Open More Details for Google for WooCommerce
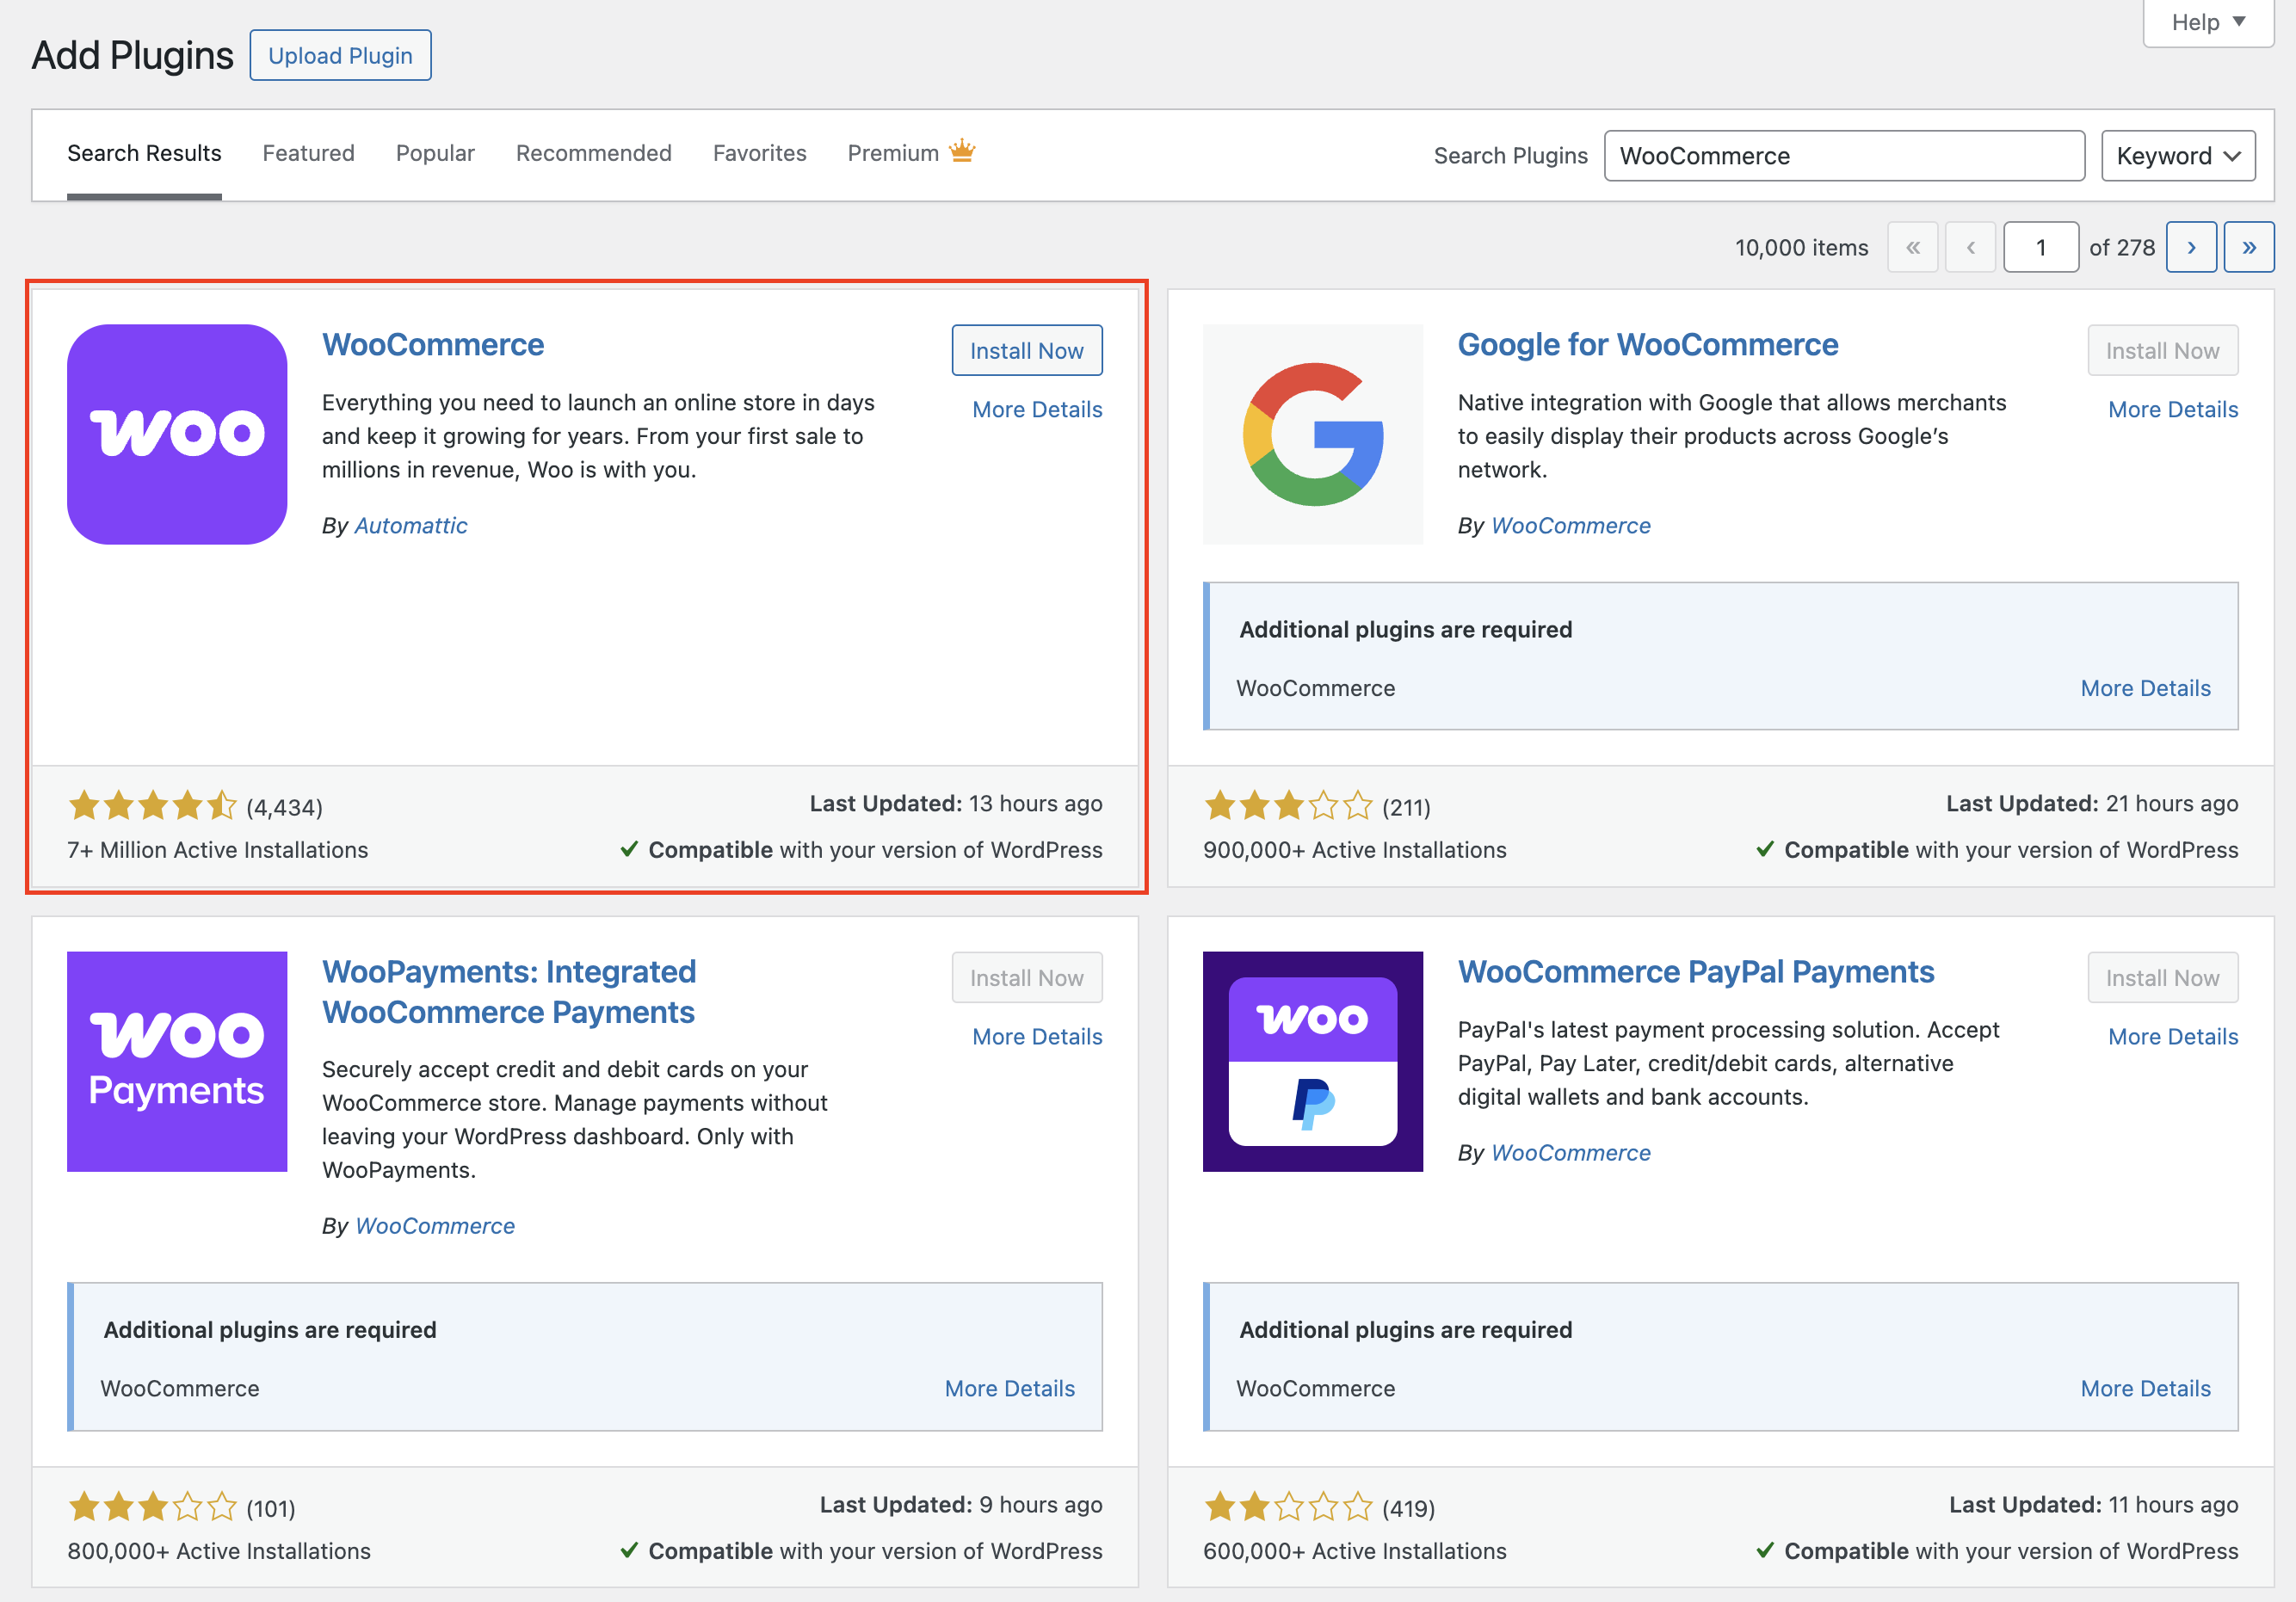This screenshot has width=2296, height=1602. pos(2172,409)
